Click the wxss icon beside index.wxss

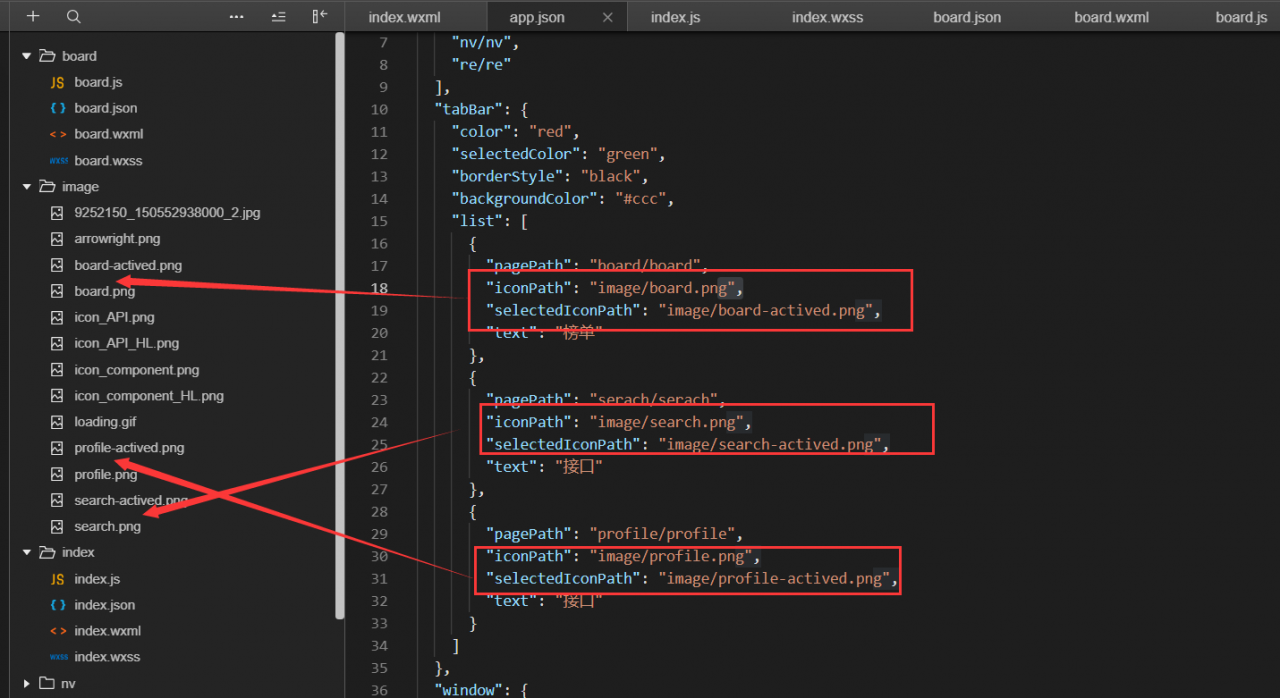[x=58, y=657]
